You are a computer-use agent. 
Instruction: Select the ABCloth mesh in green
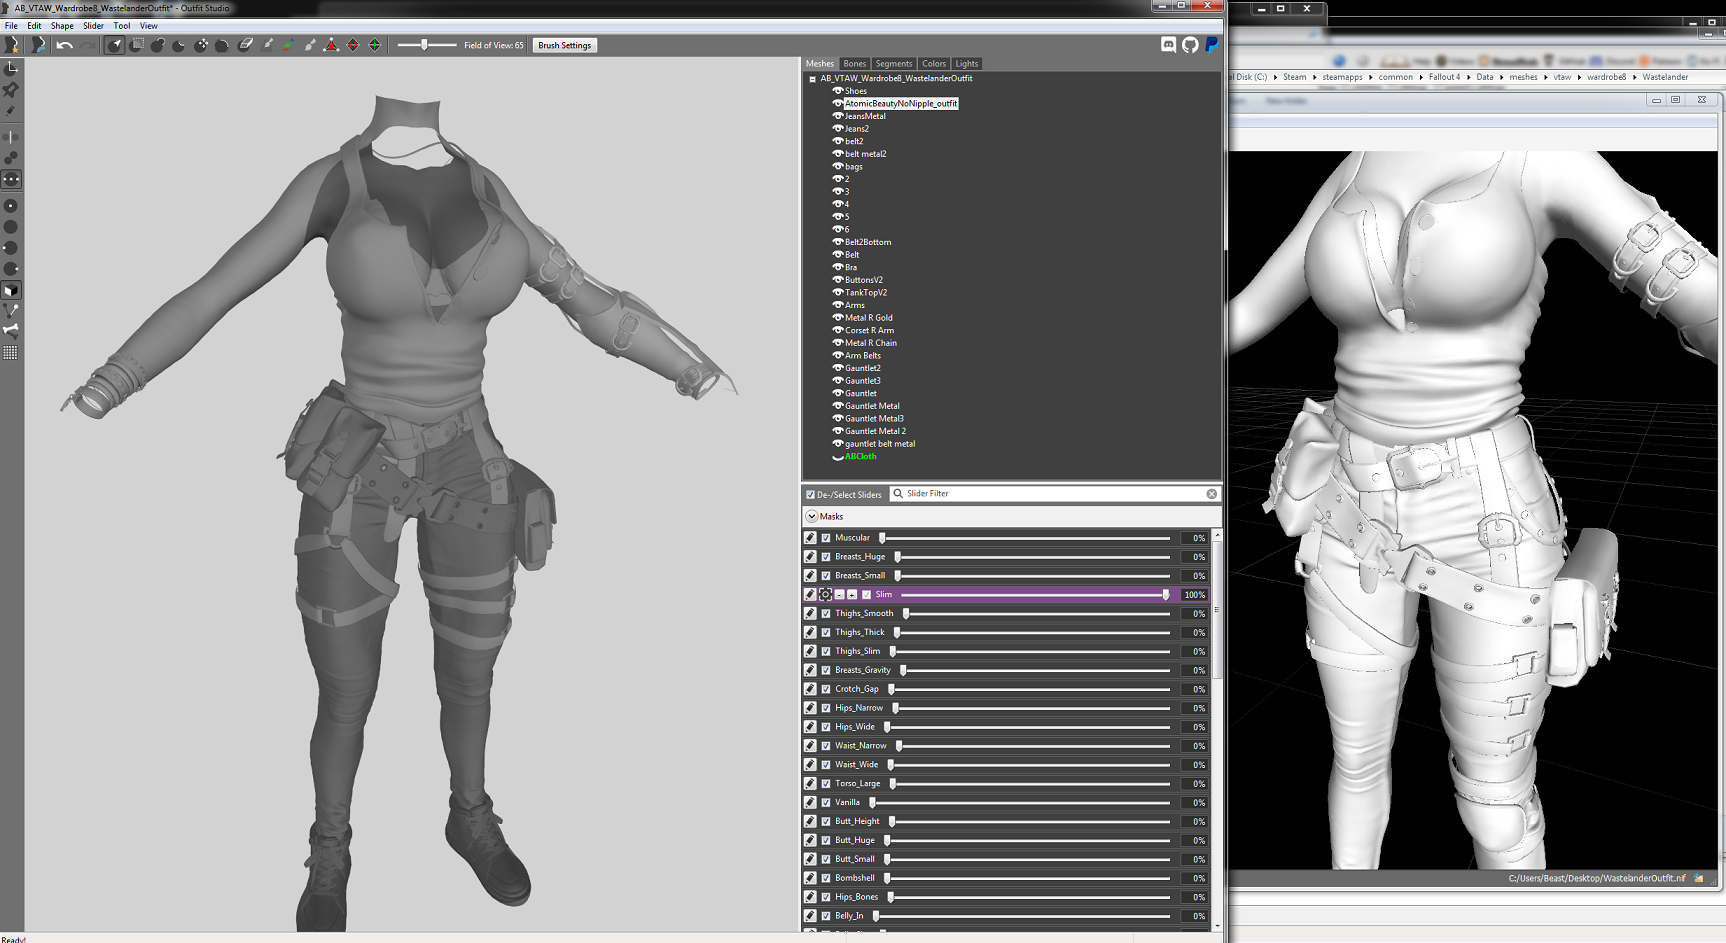[x=860, y=456]
